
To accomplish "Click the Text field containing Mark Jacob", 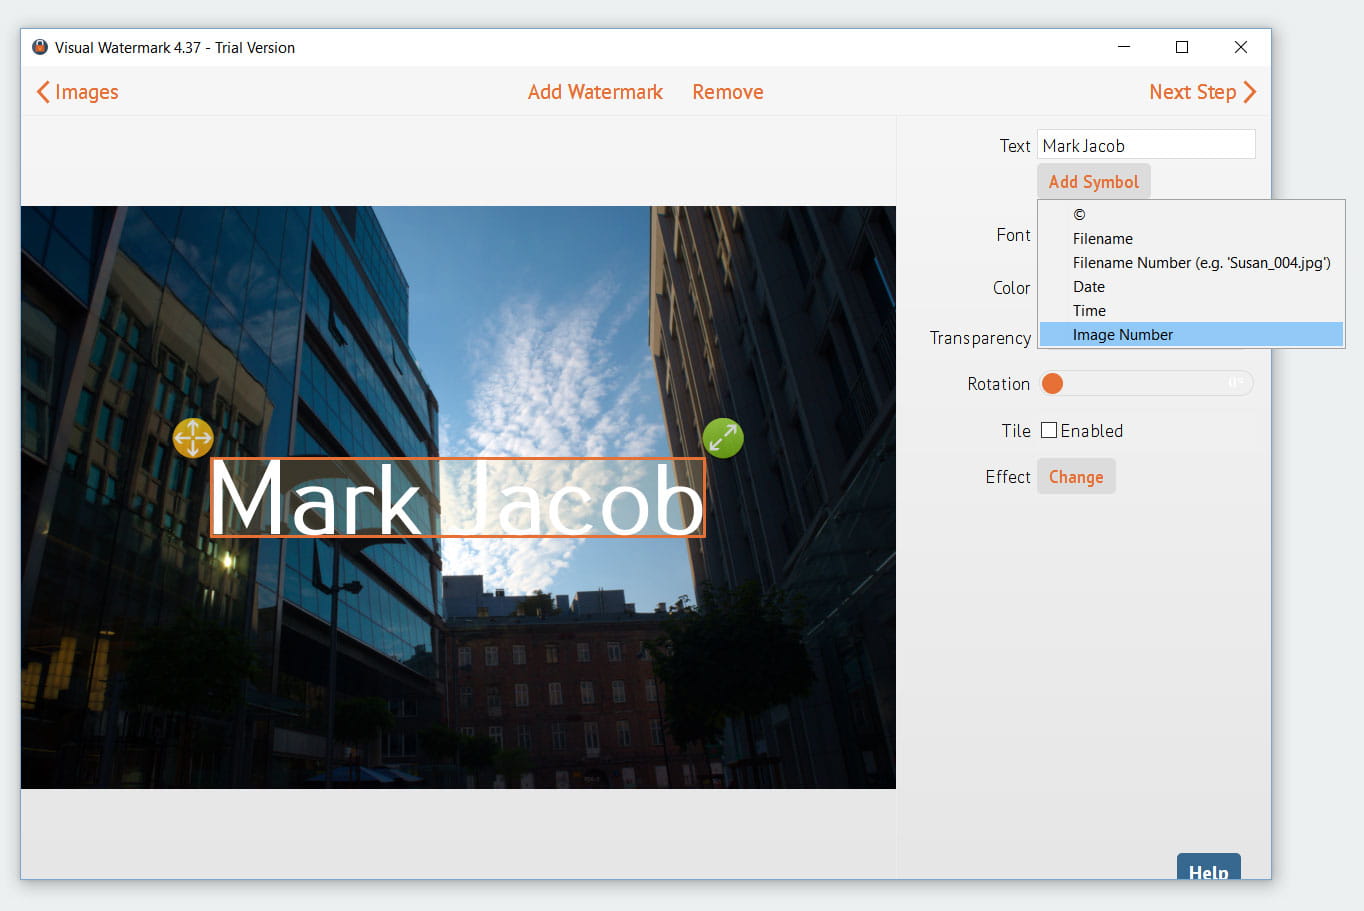I will (1146, 145).
